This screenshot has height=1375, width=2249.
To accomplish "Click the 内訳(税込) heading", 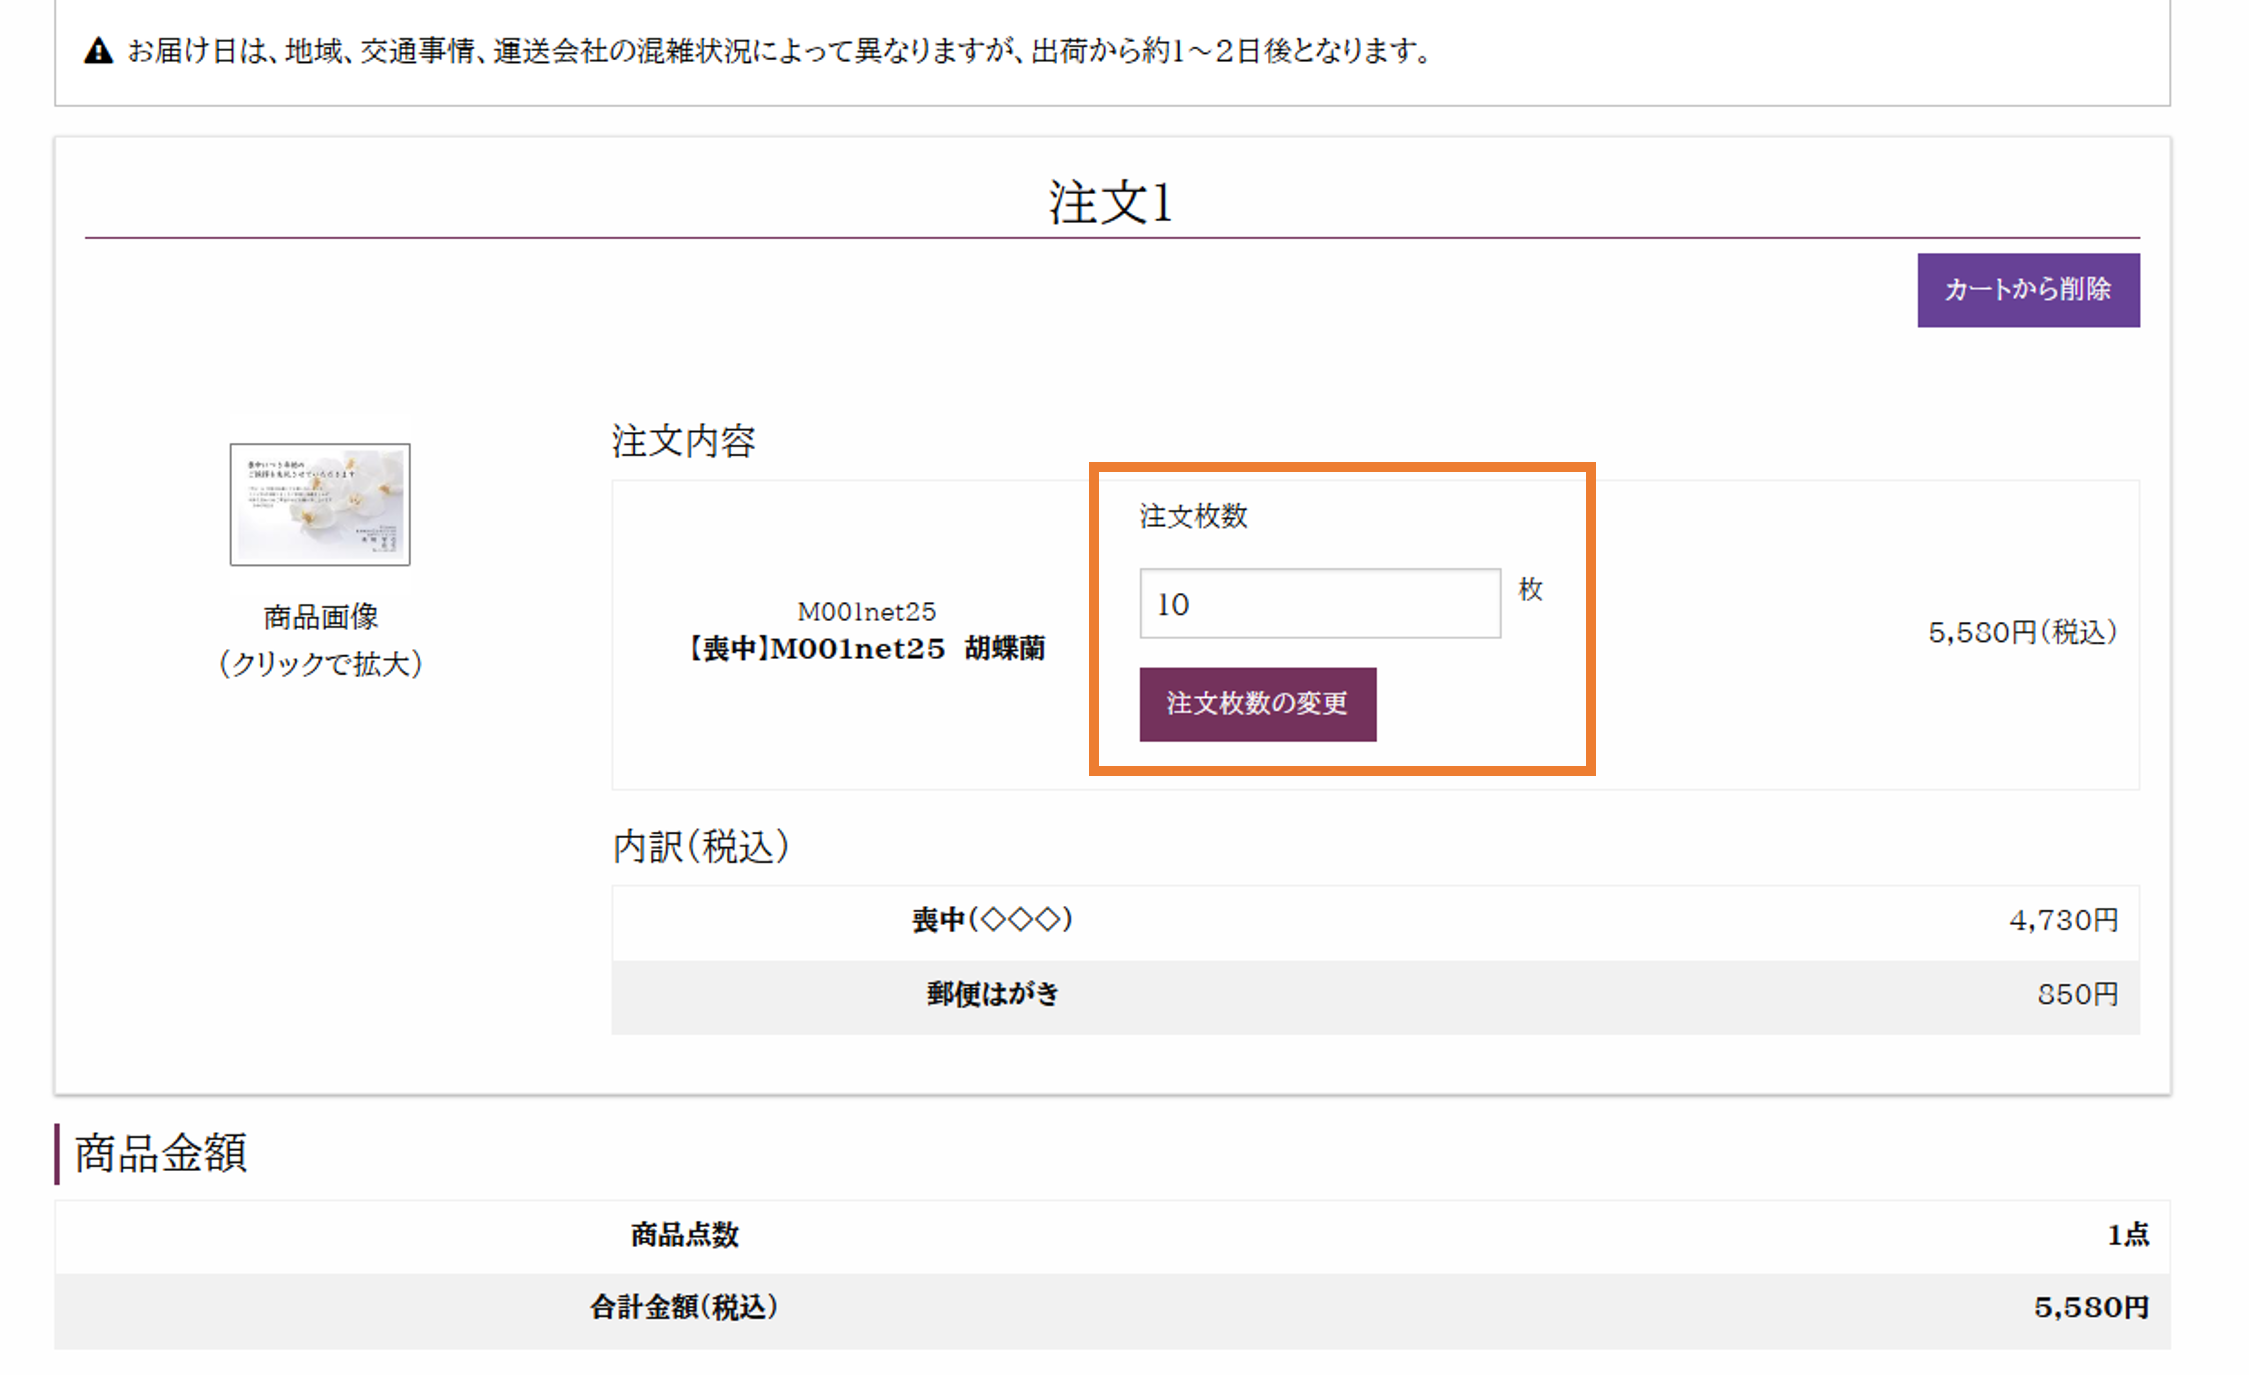I will (701, 847).
